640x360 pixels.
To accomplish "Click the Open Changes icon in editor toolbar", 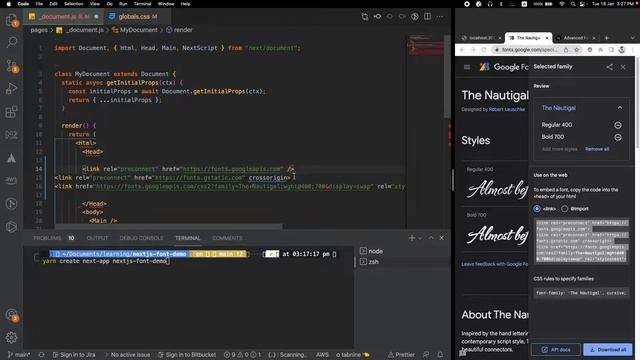I will 365,16.
